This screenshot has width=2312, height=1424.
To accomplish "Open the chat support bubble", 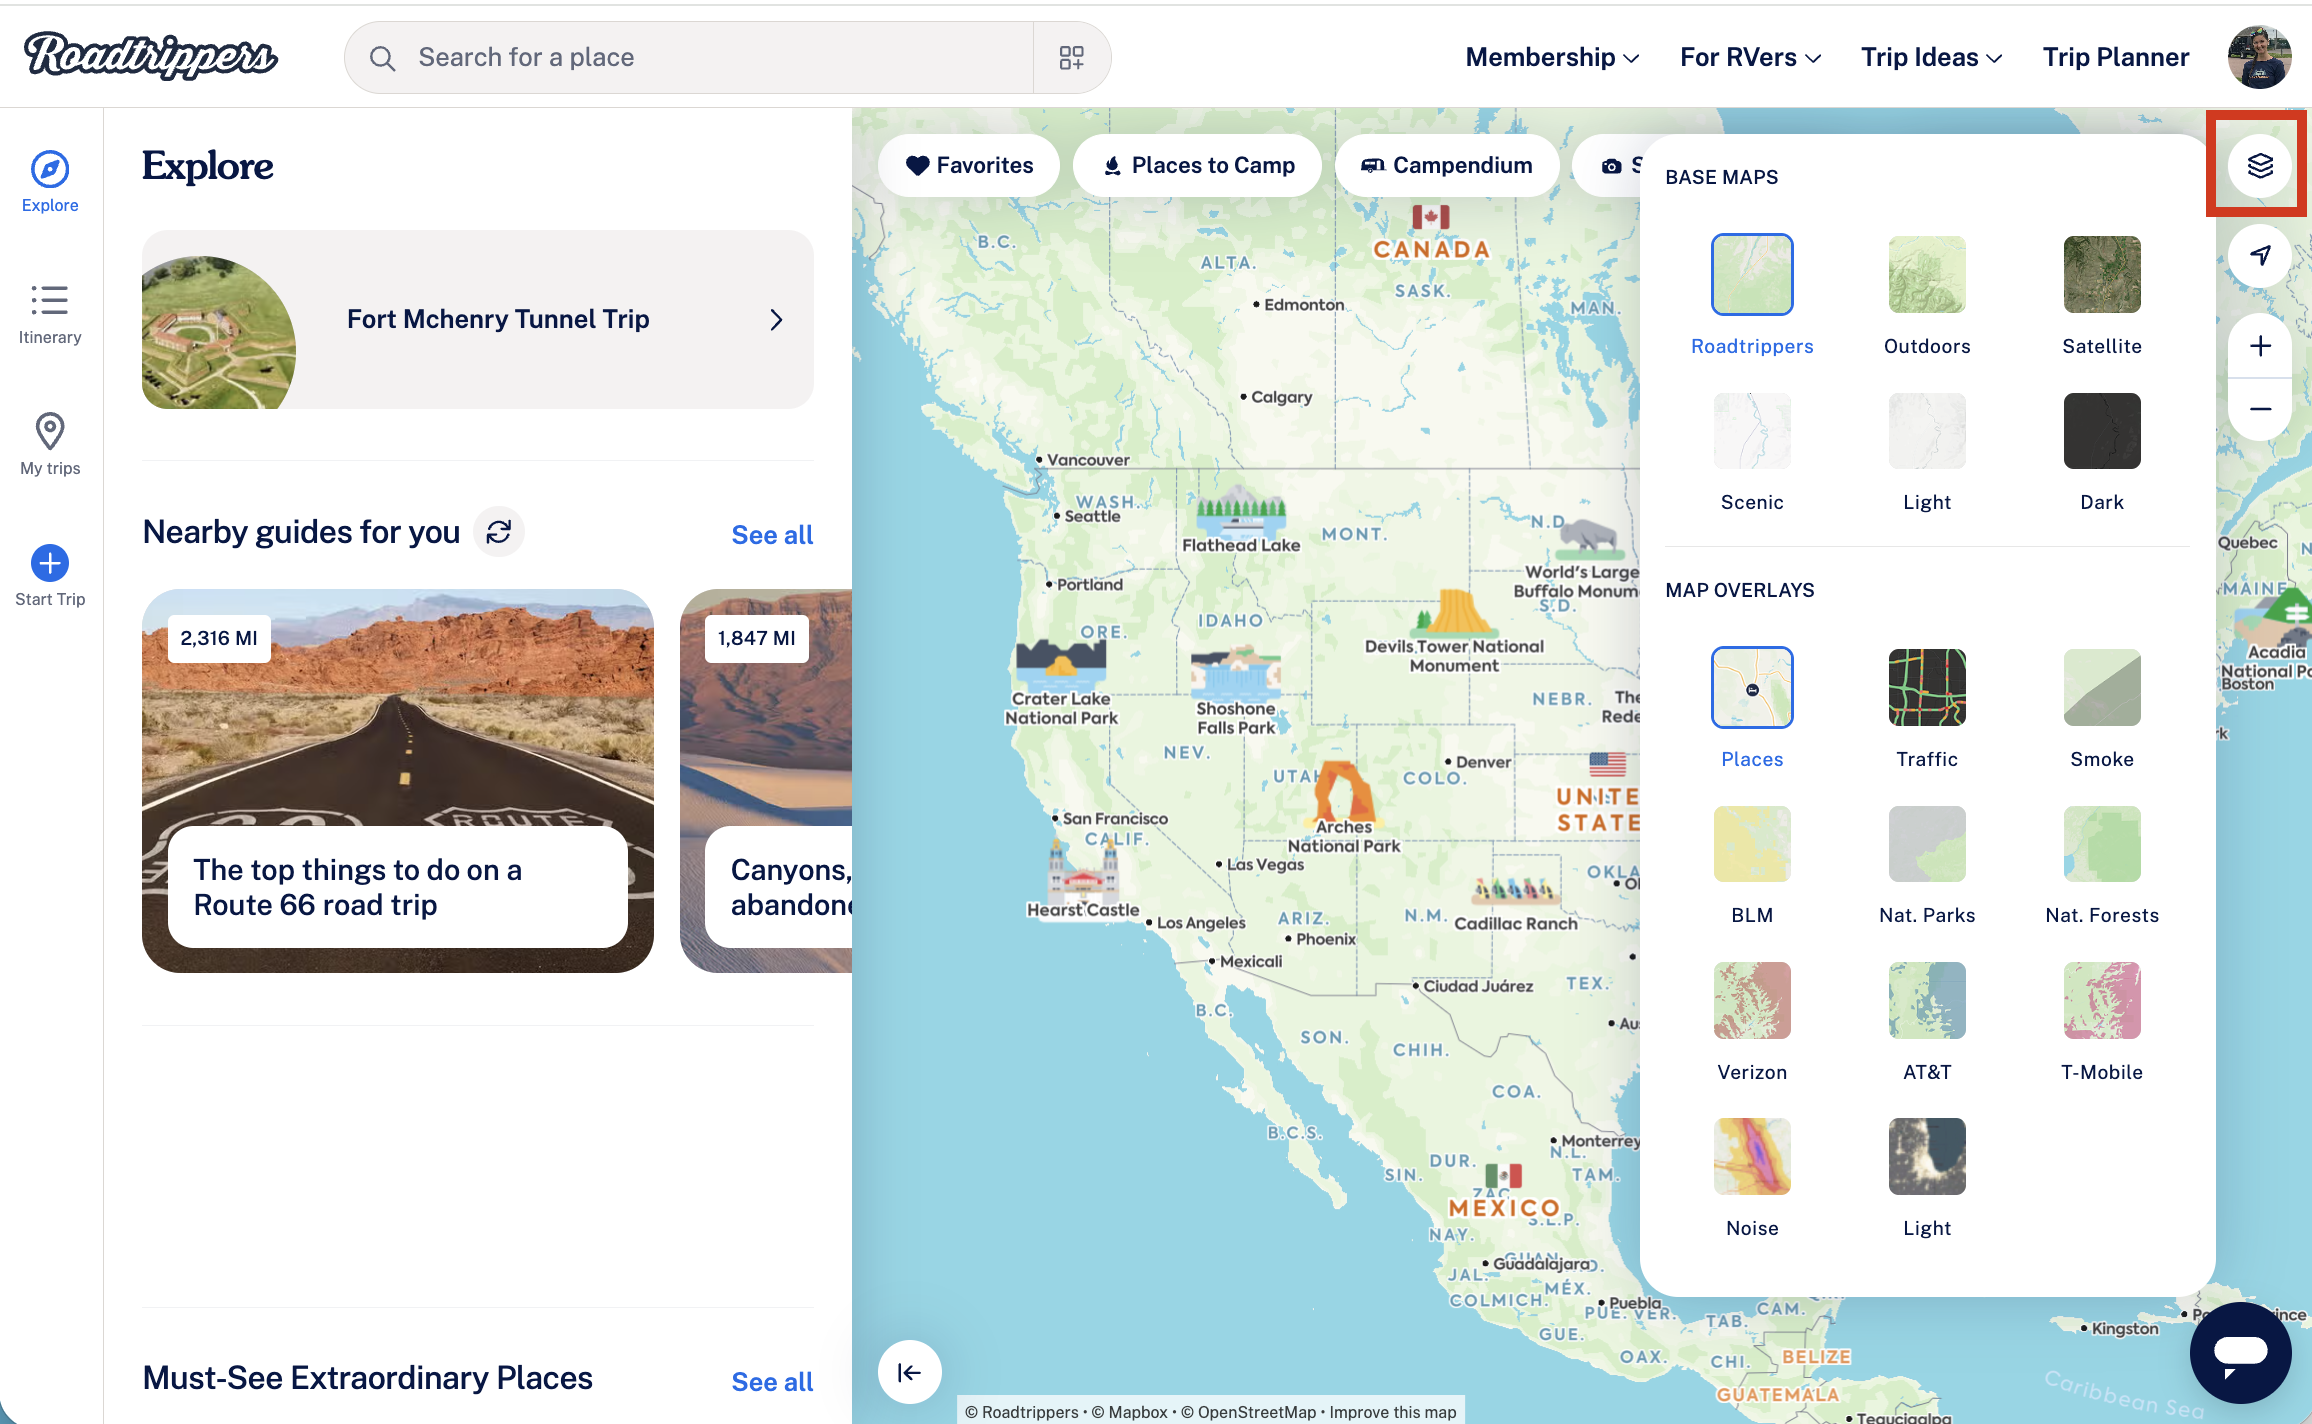I will 2240,1352.
